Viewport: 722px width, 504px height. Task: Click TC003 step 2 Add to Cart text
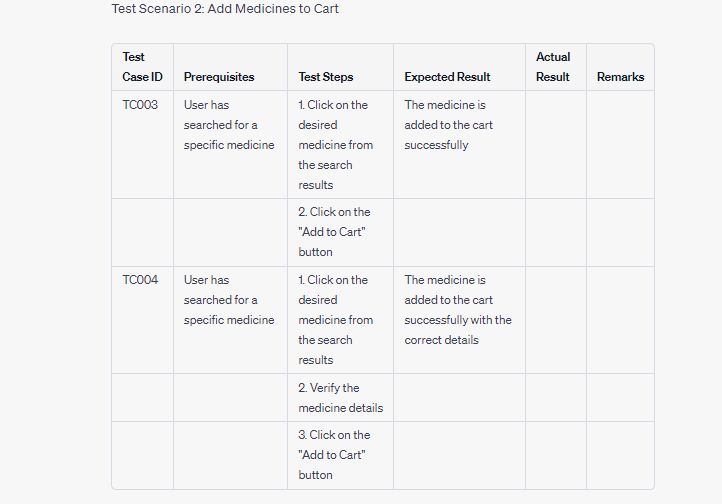334,232
